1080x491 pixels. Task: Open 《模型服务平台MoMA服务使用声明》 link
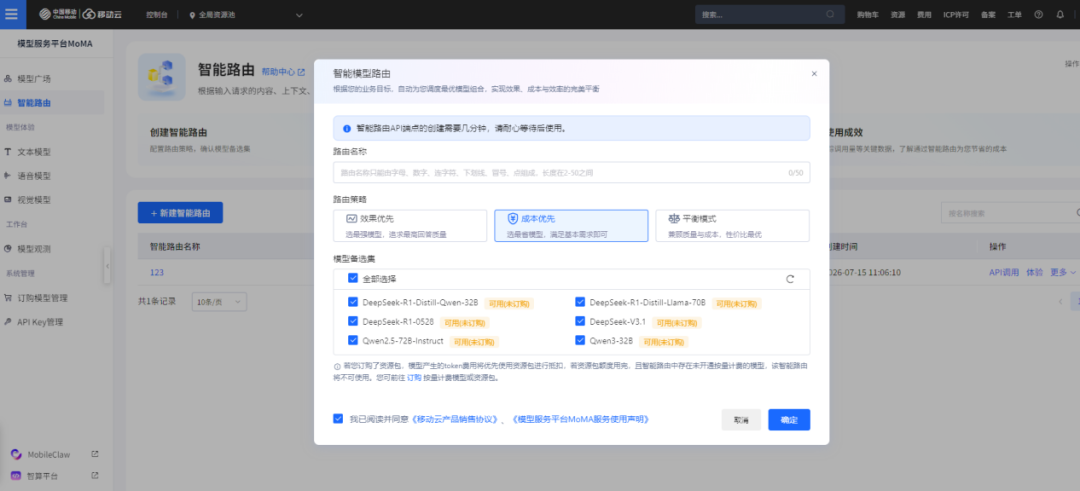(581, 419)
